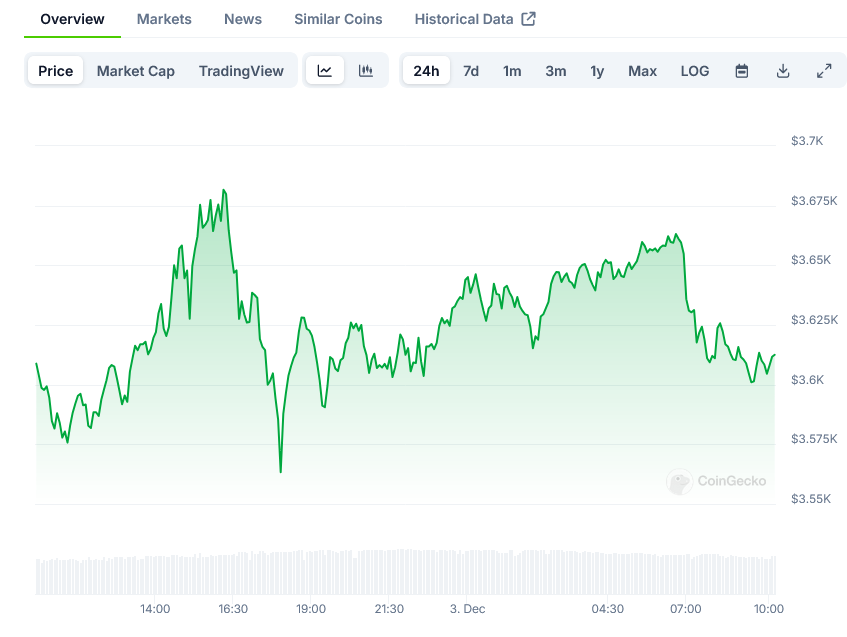
Task: Go to the News tab
Action: 243,19
